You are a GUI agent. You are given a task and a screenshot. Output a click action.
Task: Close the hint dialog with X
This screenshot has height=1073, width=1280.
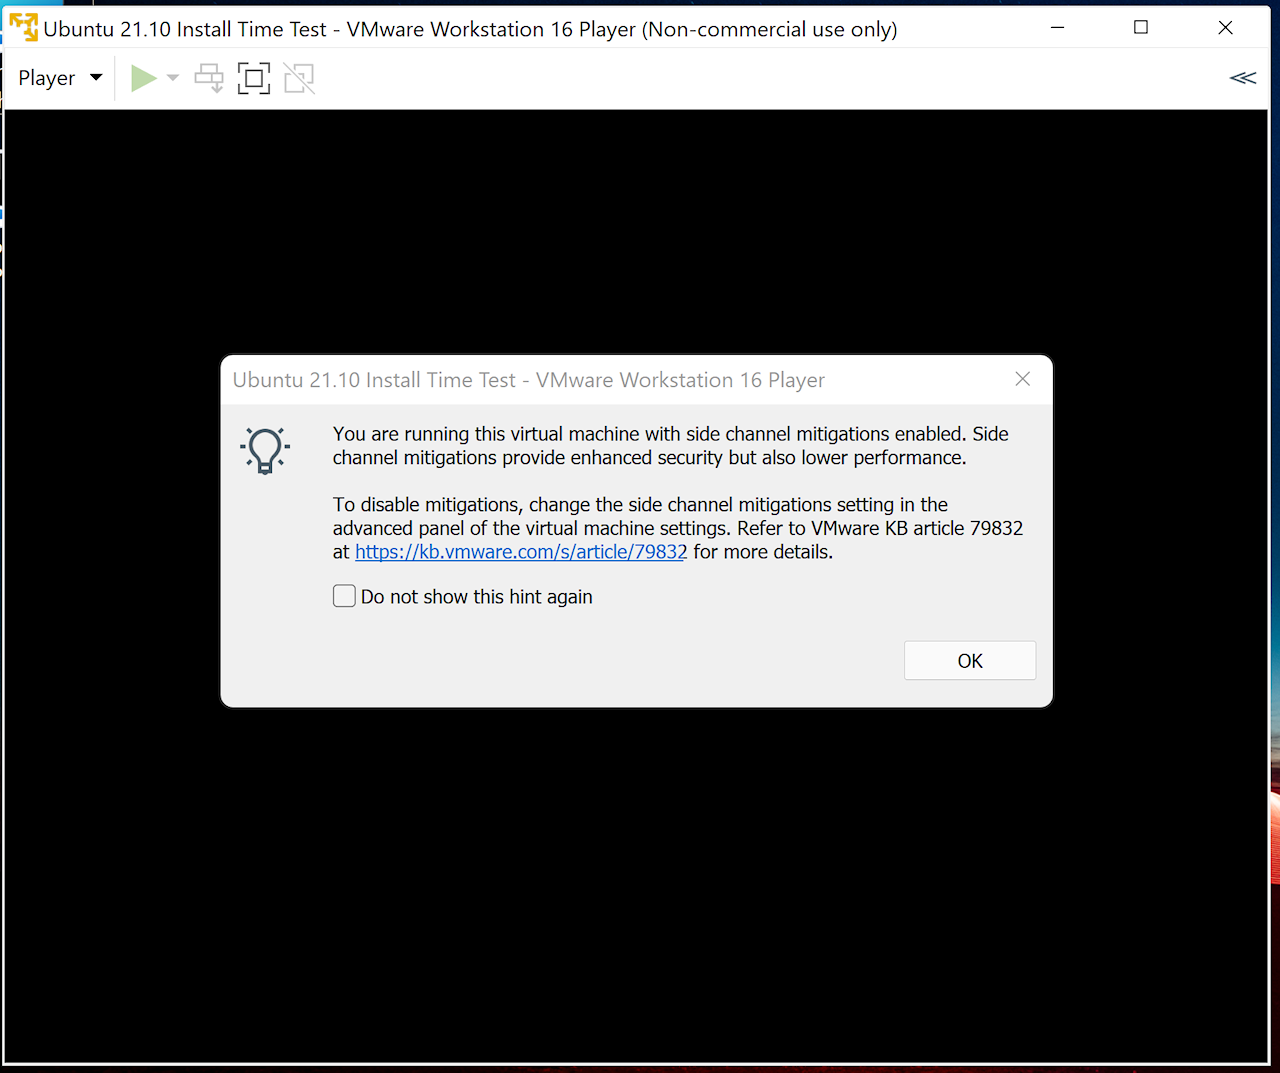coord(1022,379)
